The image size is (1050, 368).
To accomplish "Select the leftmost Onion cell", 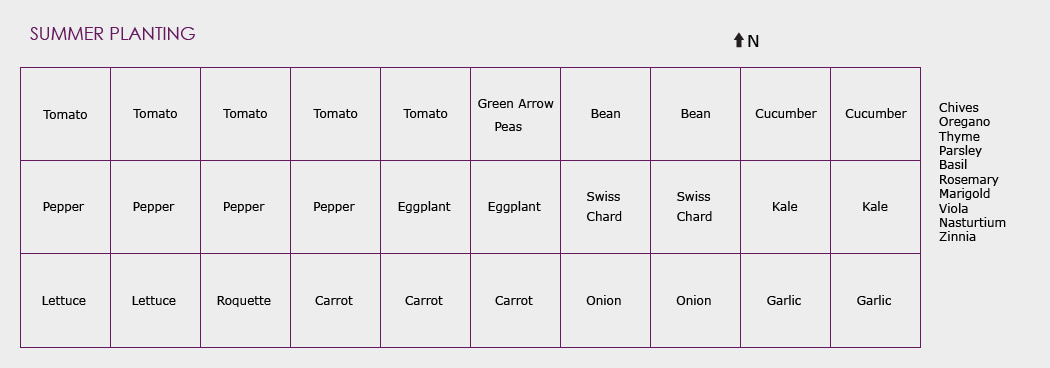I will pos(605,300).
